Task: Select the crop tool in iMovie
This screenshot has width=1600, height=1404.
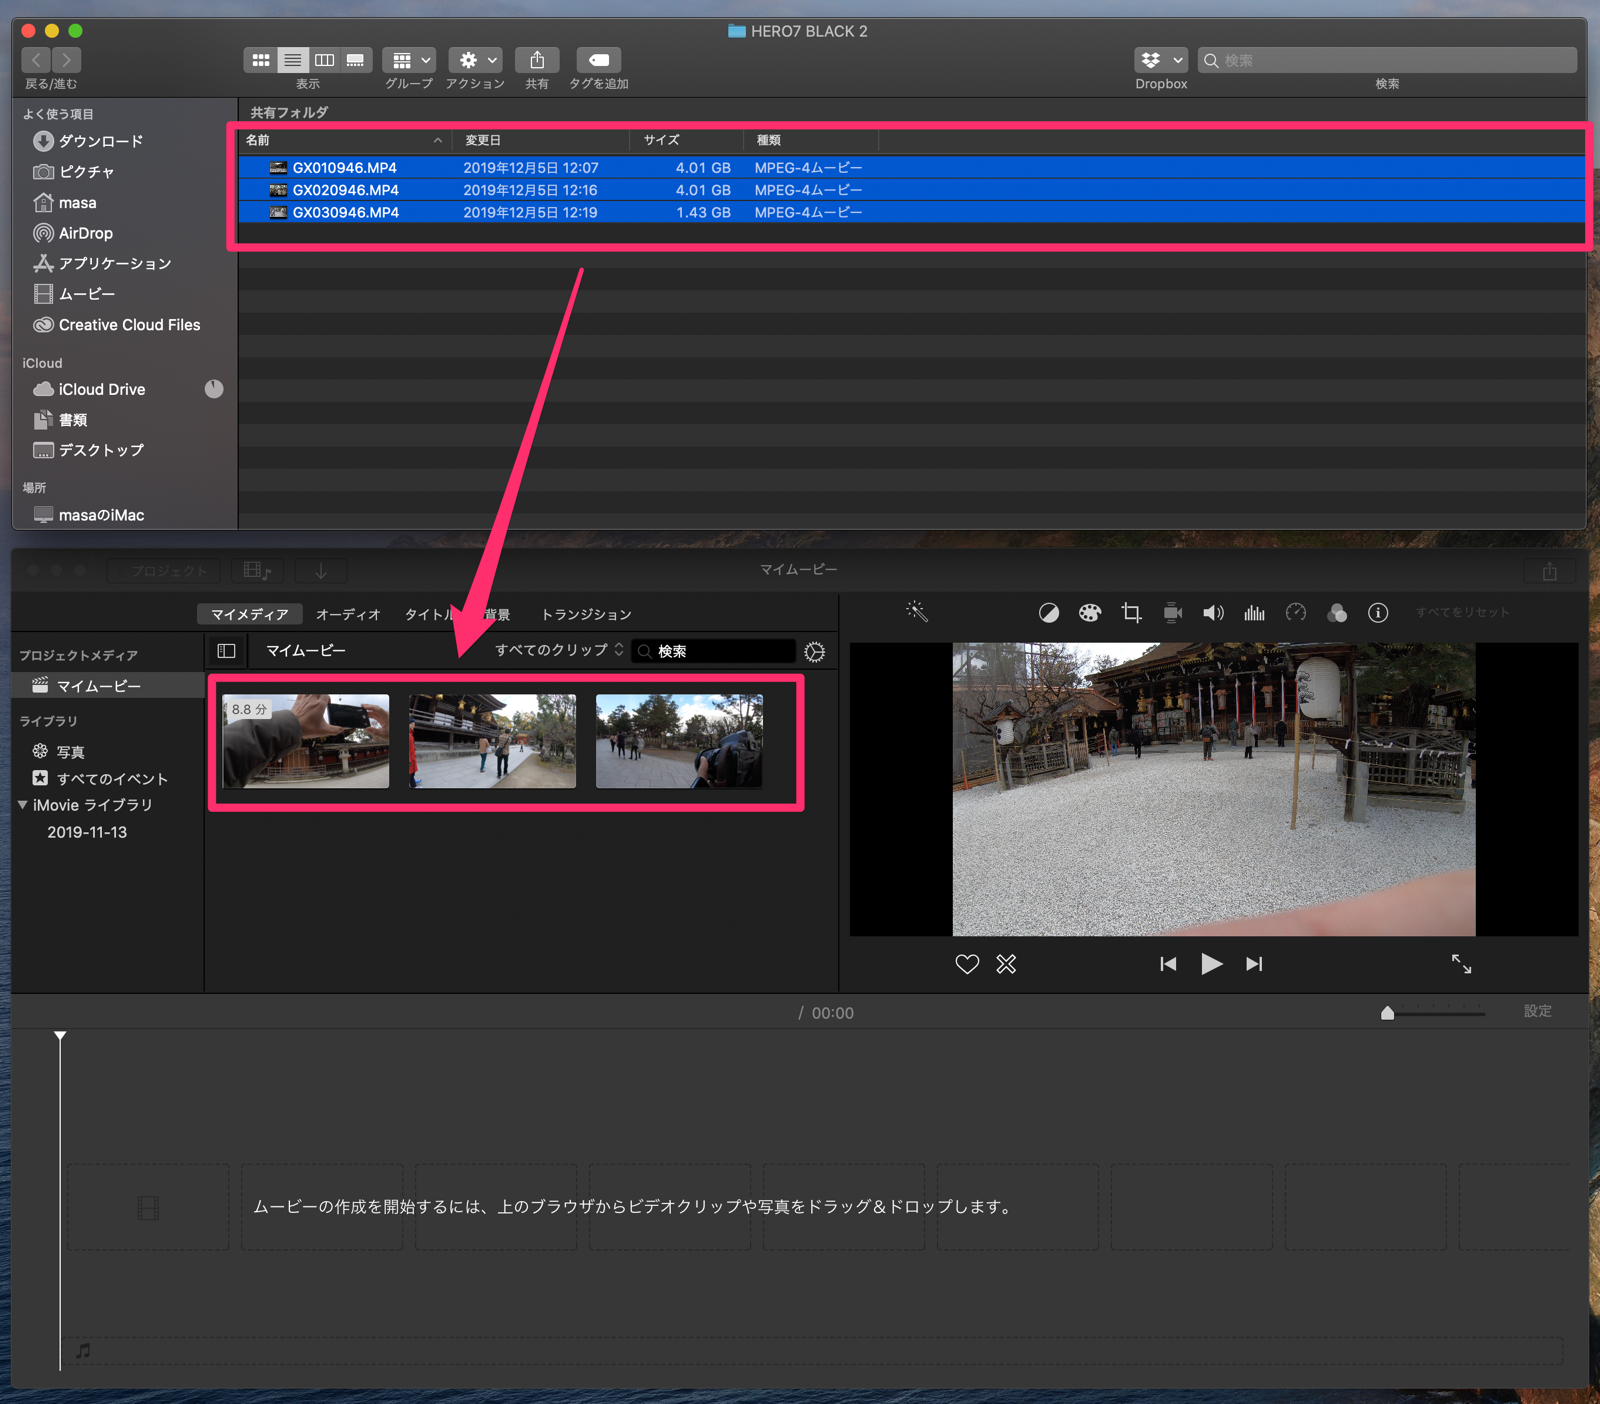Action: [1131, 613]
